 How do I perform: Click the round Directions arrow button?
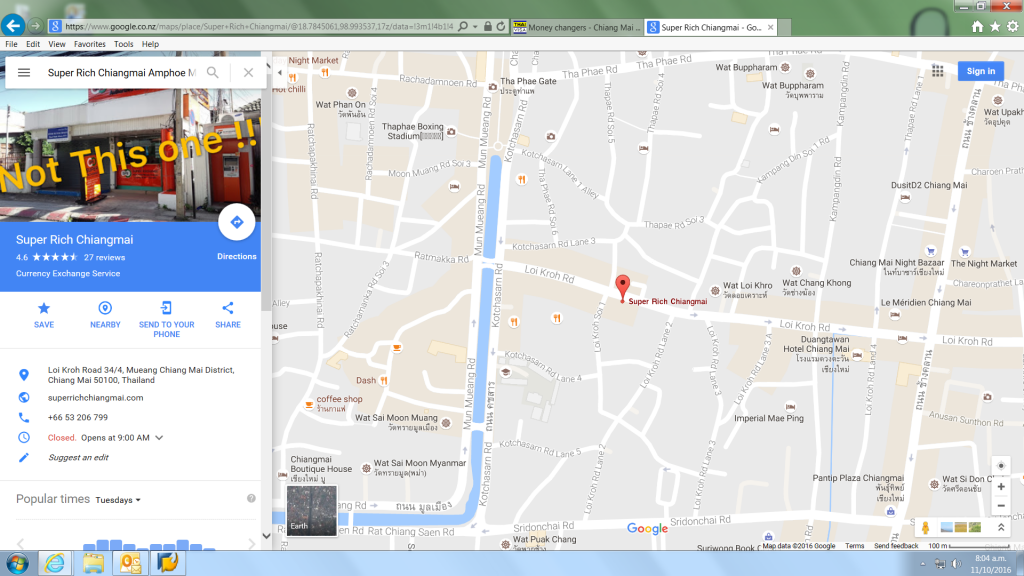click(x=236, y=222)
